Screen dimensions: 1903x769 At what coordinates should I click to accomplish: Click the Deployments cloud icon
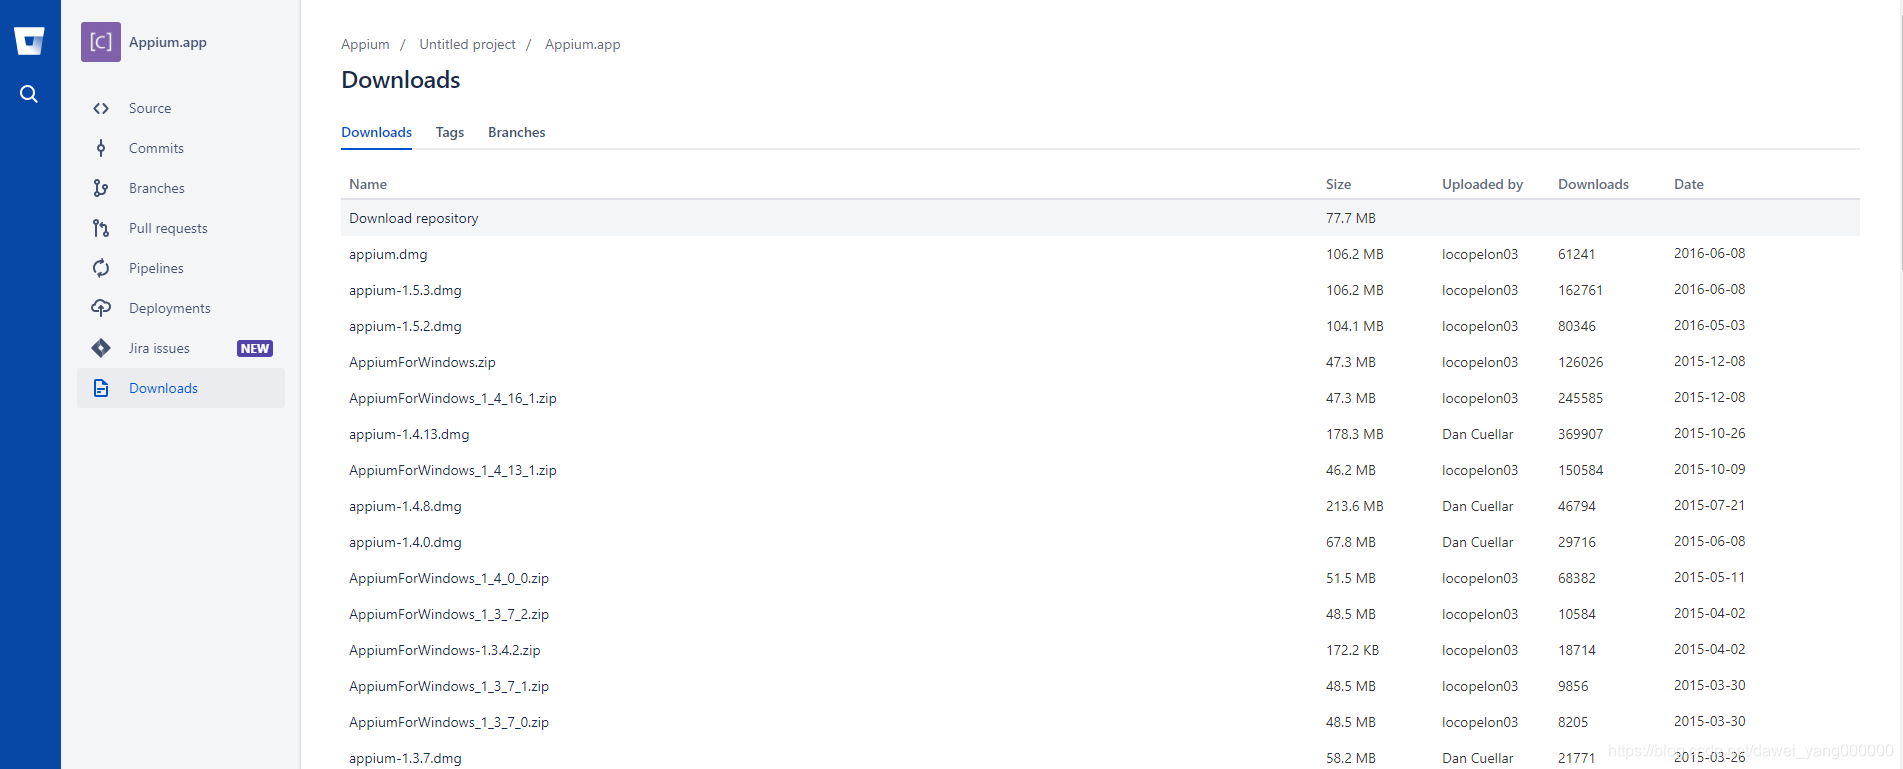pos(101,308)
